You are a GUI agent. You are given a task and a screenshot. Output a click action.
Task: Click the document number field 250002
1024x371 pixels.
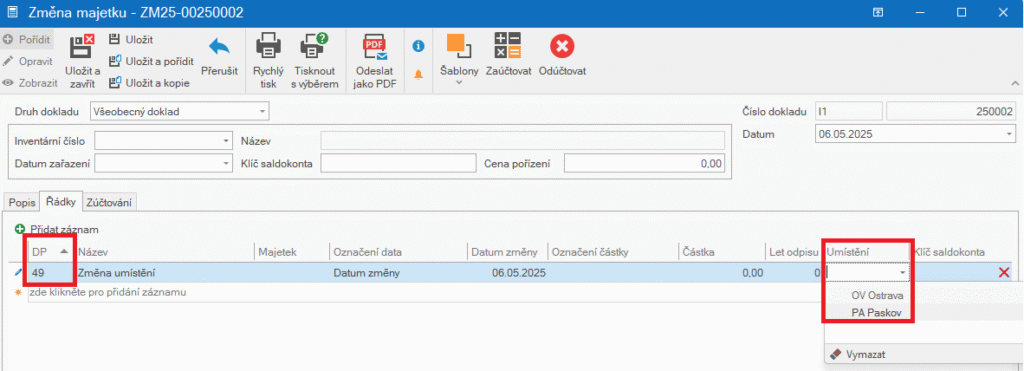[951, 112]
